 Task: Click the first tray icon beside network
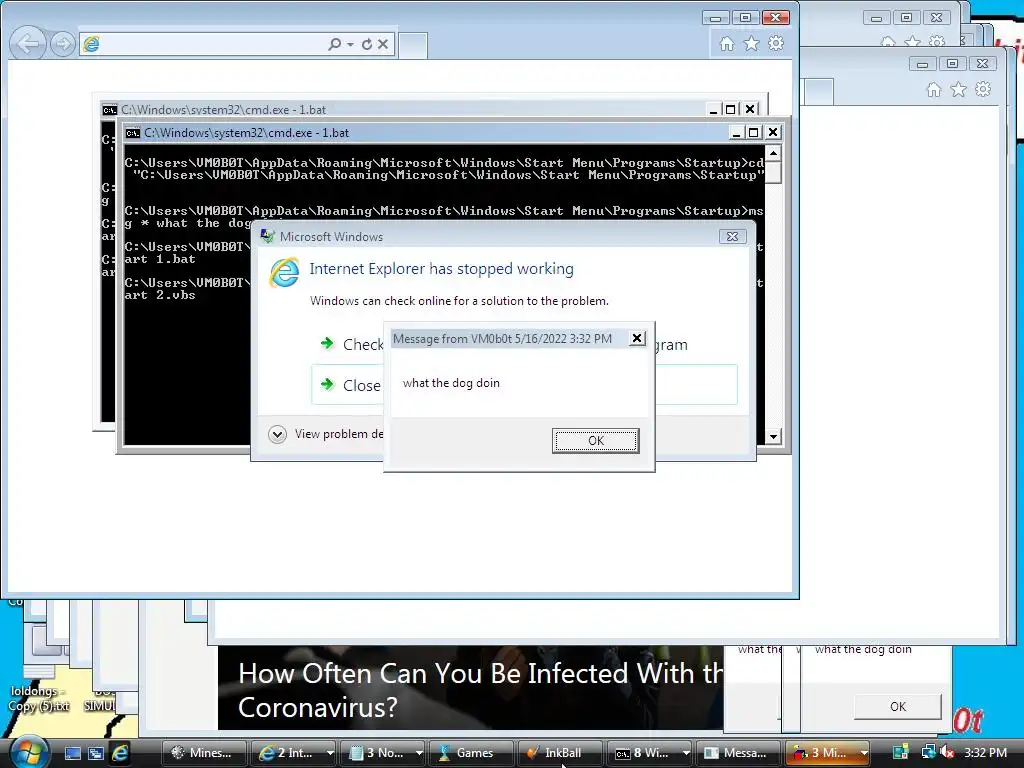coord(901,752)
